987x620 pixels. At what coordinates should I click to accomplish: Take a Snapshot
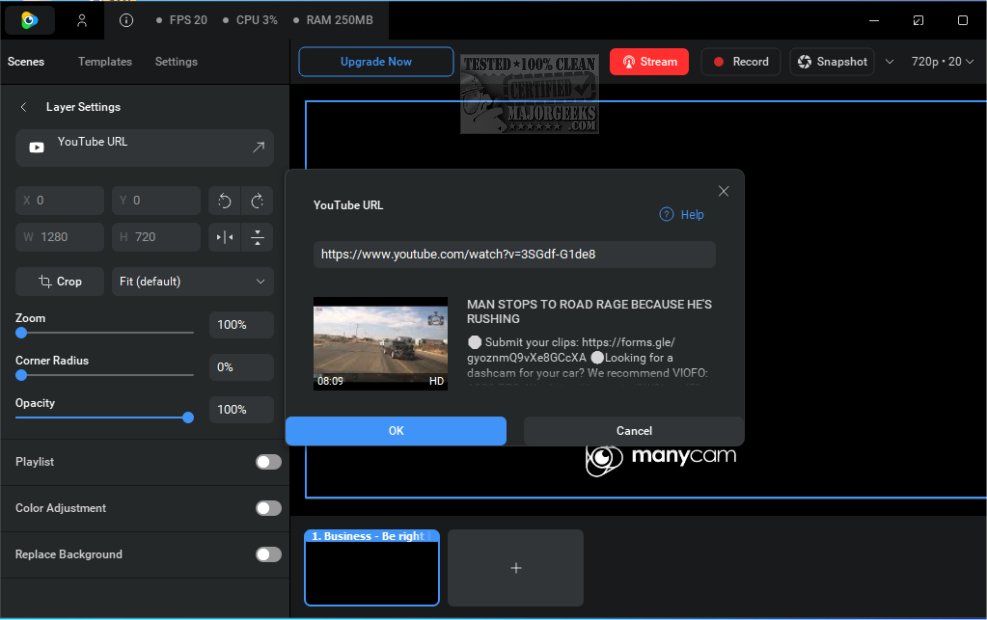(x=832, y=62)
